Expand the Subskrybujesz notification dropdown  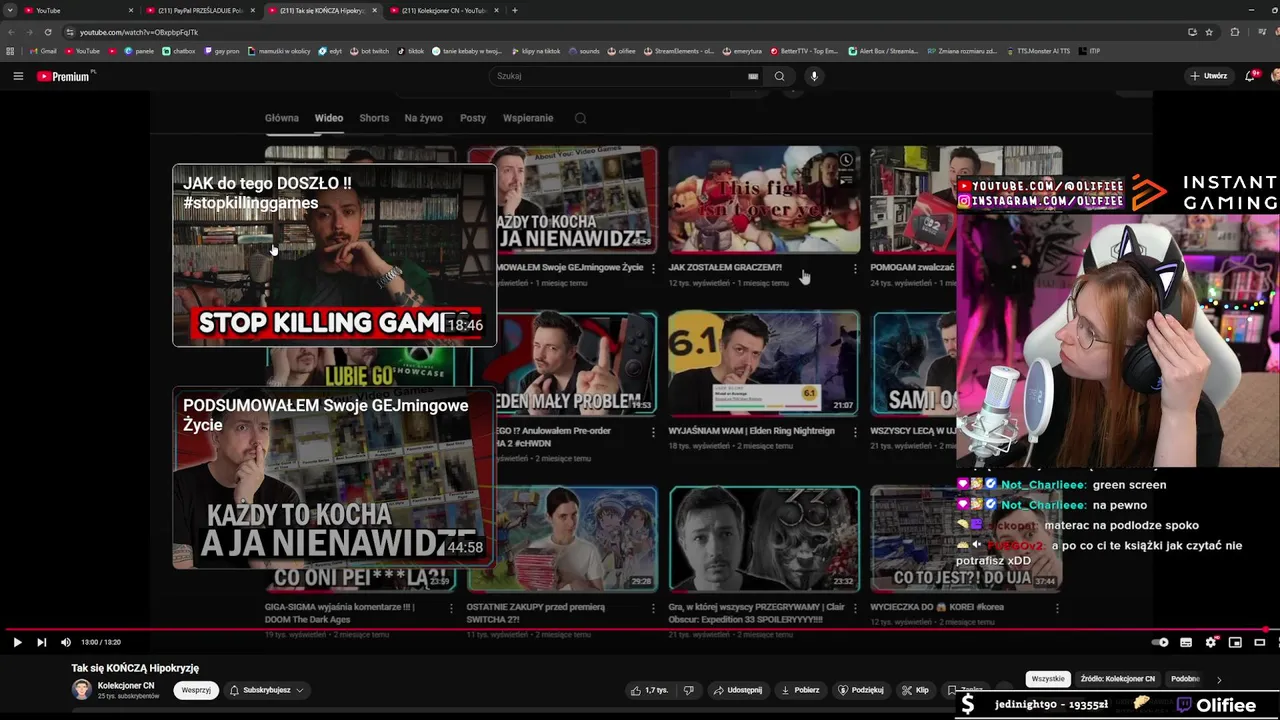click(266, 690)
